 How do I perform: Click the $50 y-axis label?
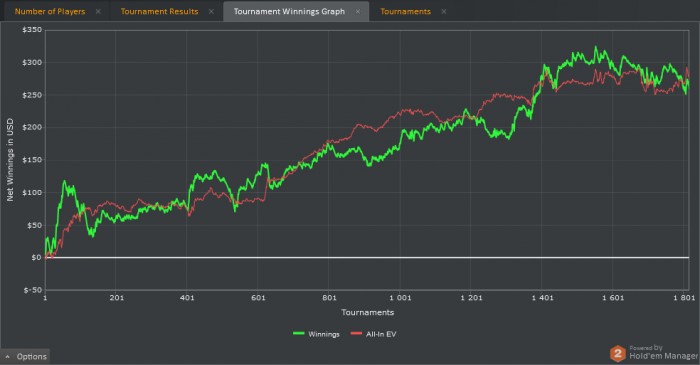(34, 225)
